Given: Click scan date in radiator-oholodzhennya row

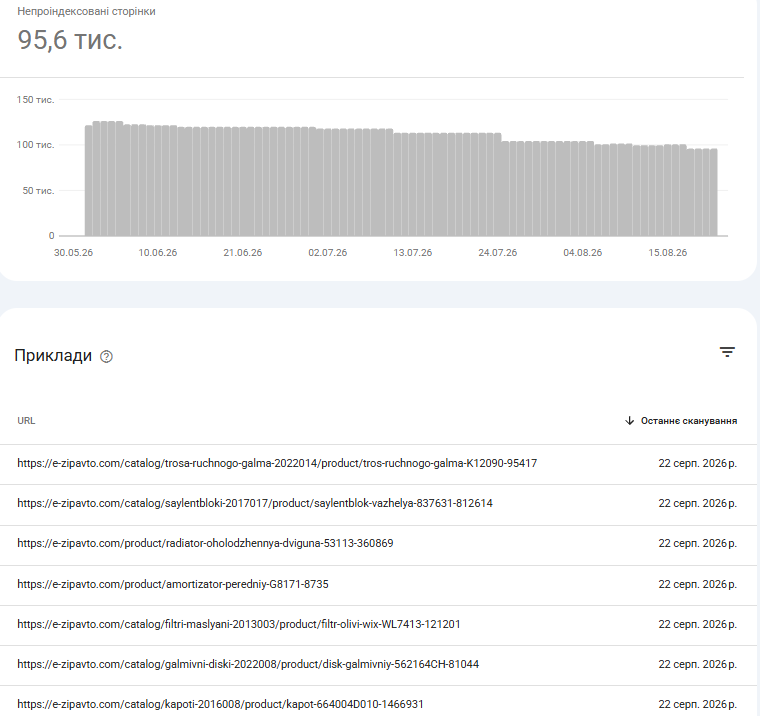Looking at the screenshot, I should tap(697, 543).
